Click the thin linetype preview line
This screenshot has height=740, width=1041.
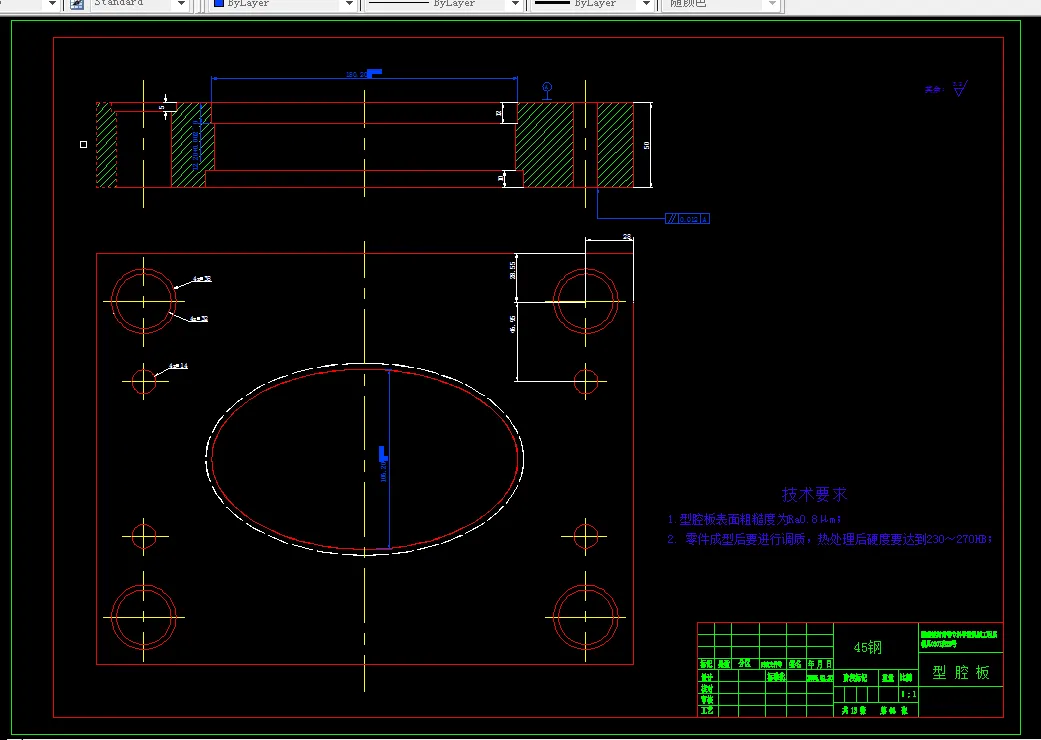[x=399, y=3]
